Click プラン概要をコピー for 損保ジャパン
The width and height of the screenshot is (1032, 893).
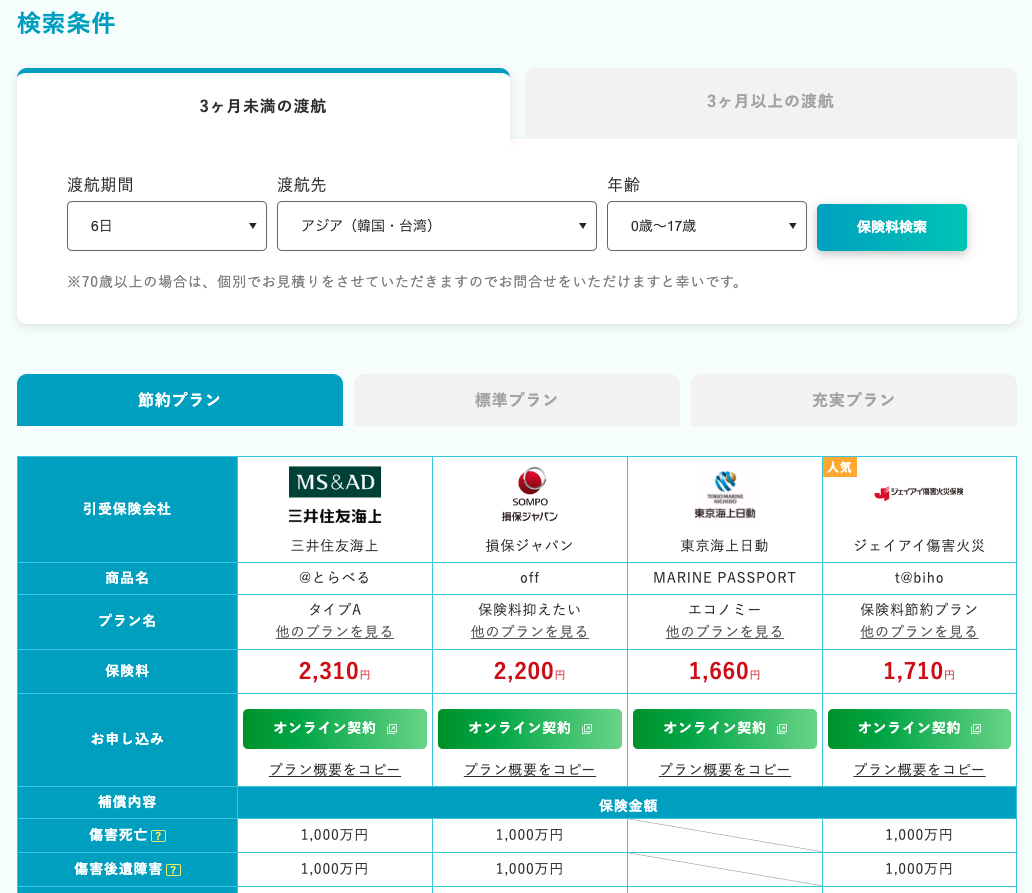click(530, 770)
